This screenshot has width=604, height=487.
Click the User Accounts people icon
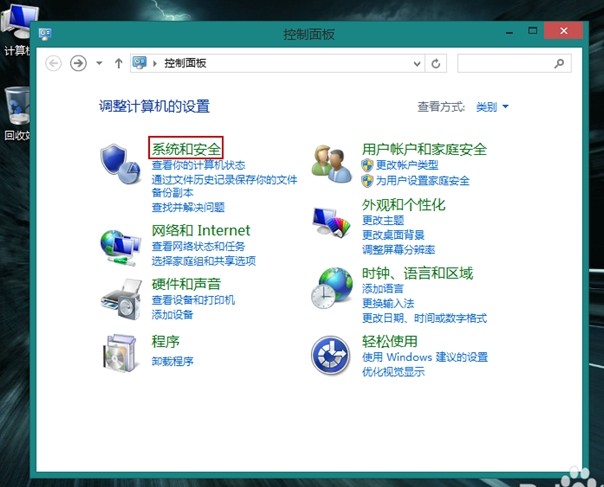[x=331, y=164]
